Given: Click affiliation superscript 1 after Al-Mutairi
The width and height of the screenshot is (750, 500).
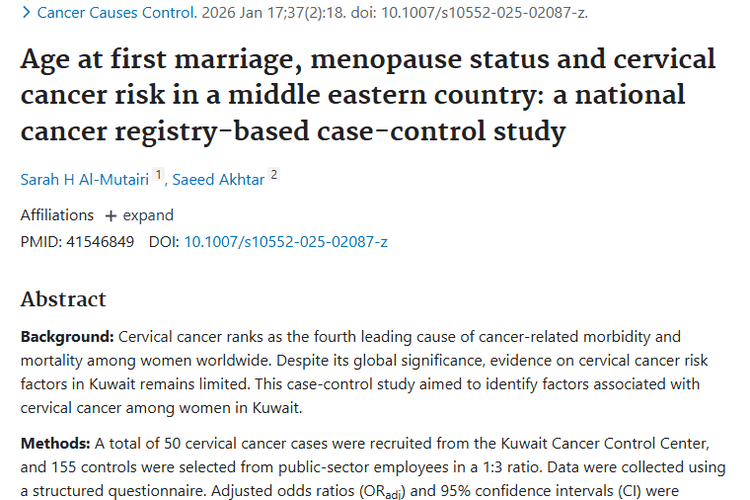Looking at the screenshot, I should point(157,175).
